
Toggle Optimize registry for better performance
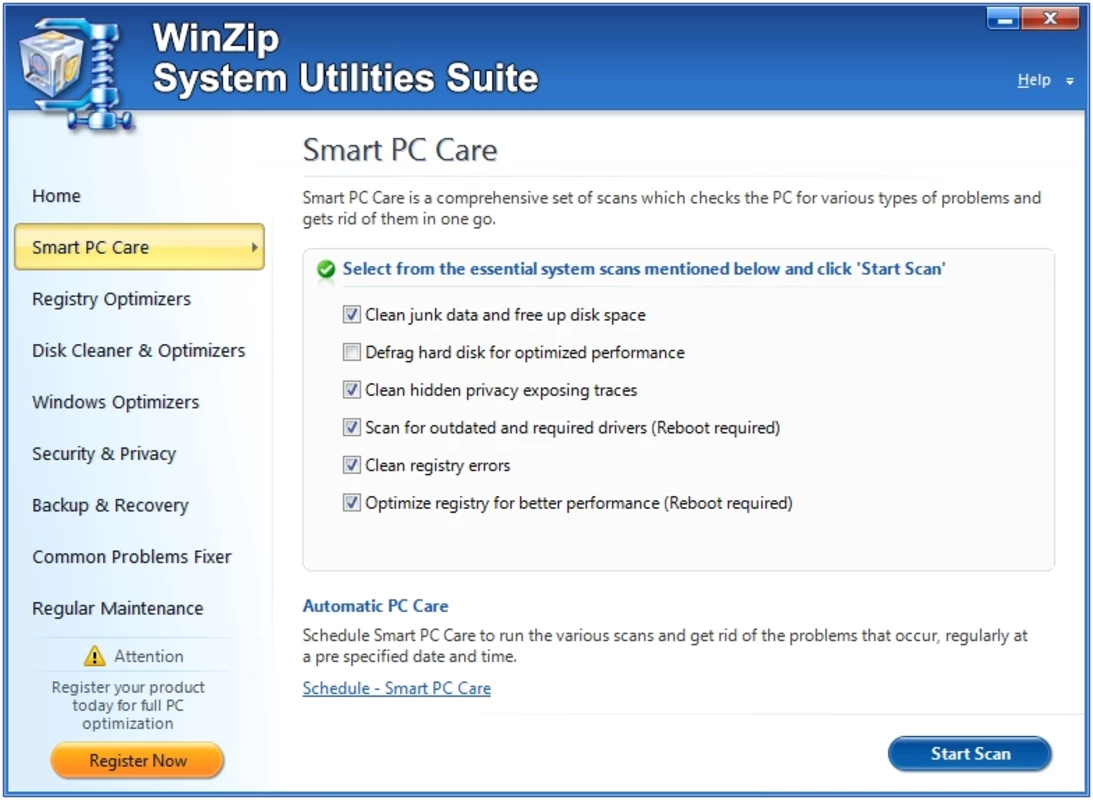point(351,502)
